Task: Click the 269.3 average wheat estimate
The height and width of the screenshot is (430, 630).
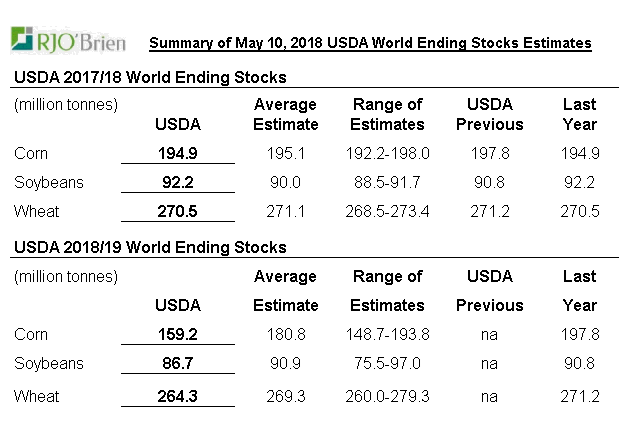Action: pos(285,396)
